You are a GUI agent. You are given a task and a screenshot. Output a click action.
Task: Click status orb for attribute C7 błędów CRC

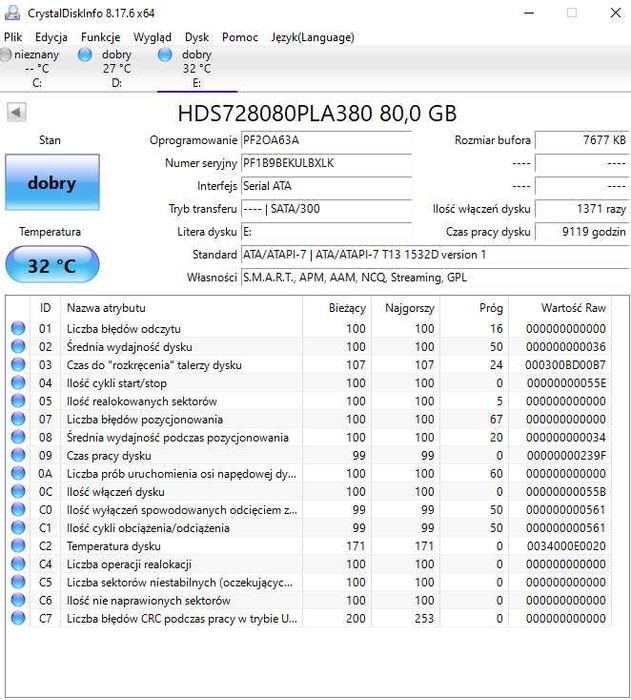point(18,618)
